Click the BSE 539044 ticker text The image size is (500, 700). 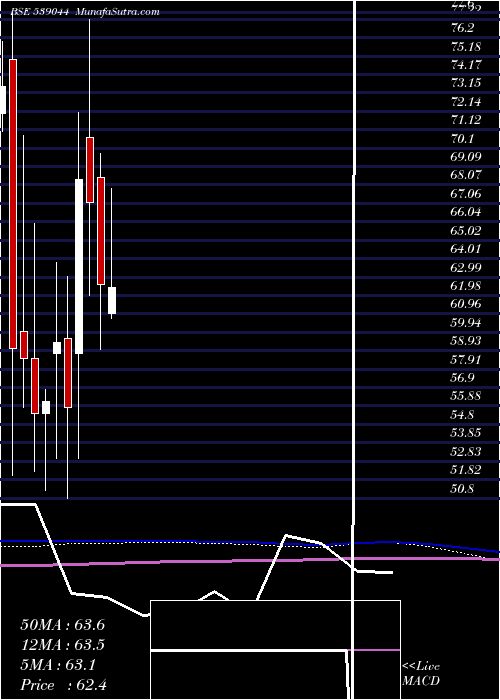point(40,12)
